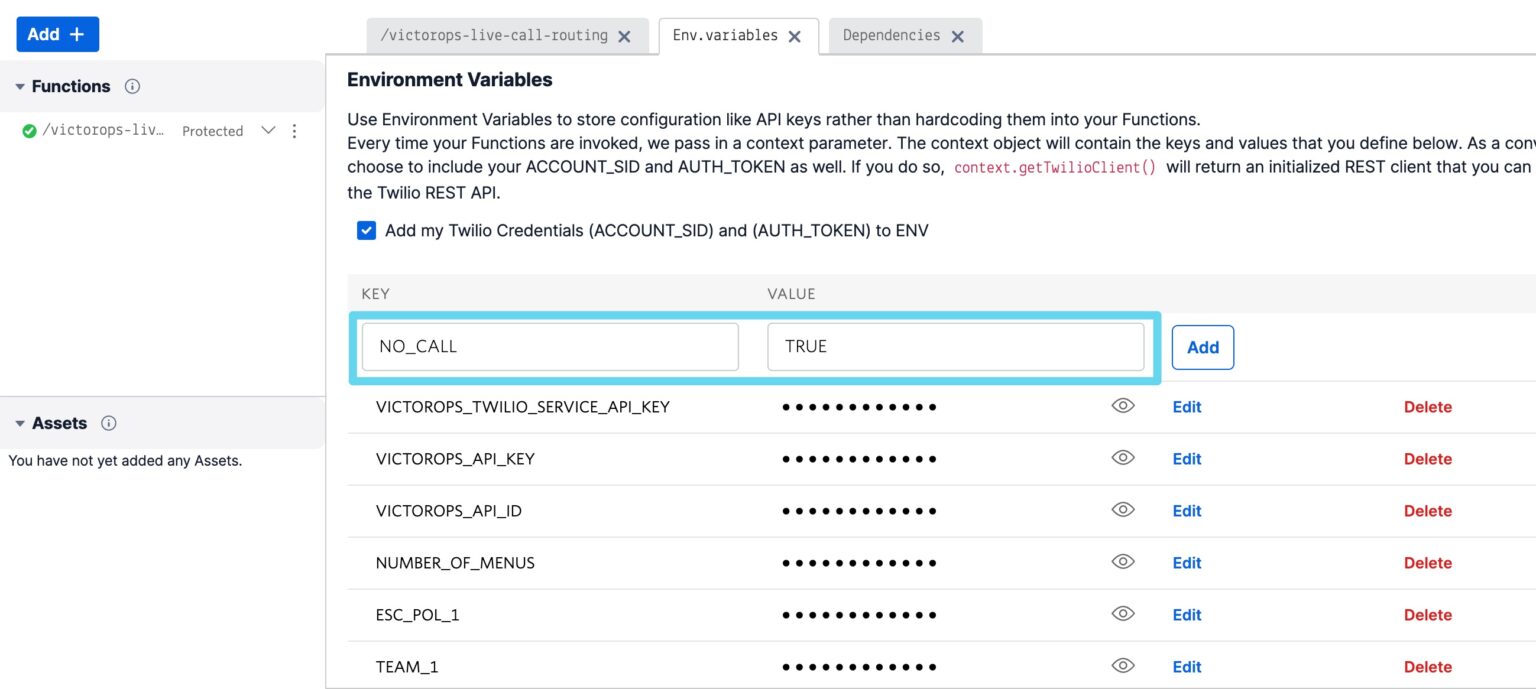Delete the TEAM_1 environment variable
The height and width of the screenshot is (689, 1536).
pyautogui.click(x=1428, y=666)
